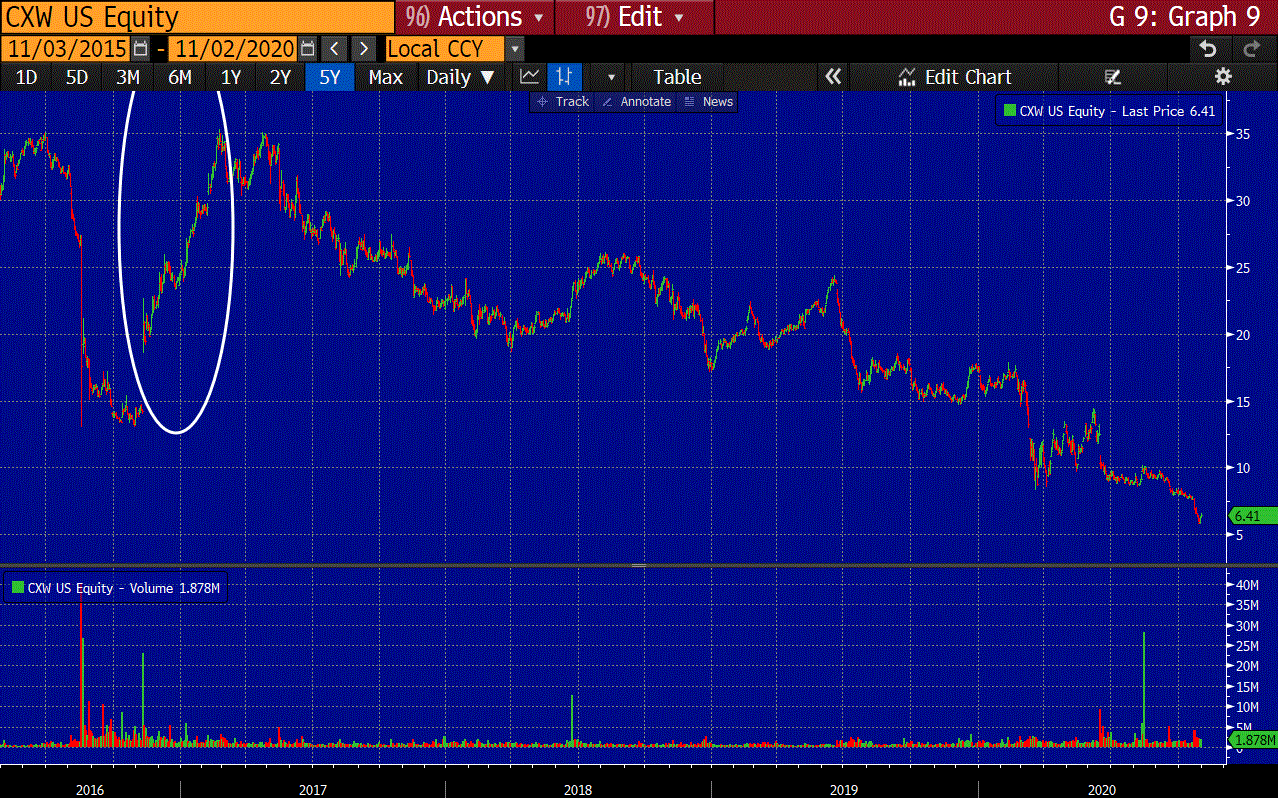
Task: Select the Max time range tab
Action: [x=385, y=77]
